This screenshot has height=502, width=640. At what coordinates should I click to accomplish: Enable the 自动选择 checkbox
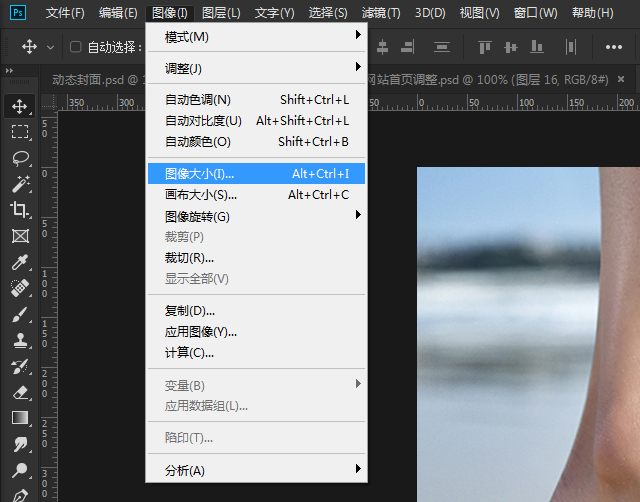tap(75, 47)
